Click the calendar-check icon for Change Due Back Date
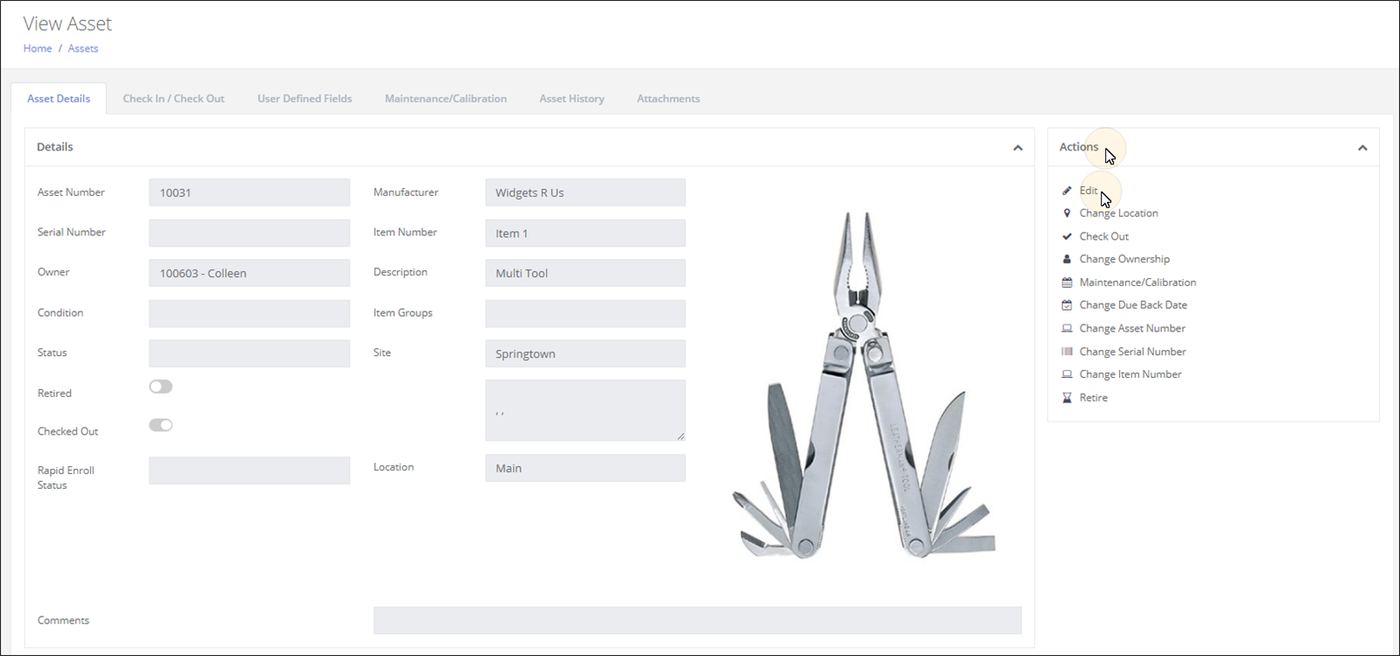The width and height of the screenshot is (1400, 656). (x=1067, y=305)
